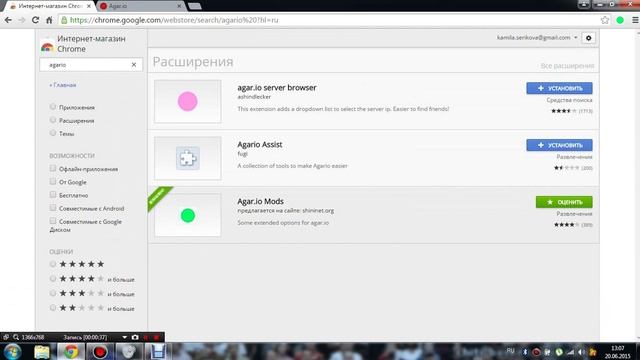
Task: Open the floppy disk app in taskbar
Action: 158,351
